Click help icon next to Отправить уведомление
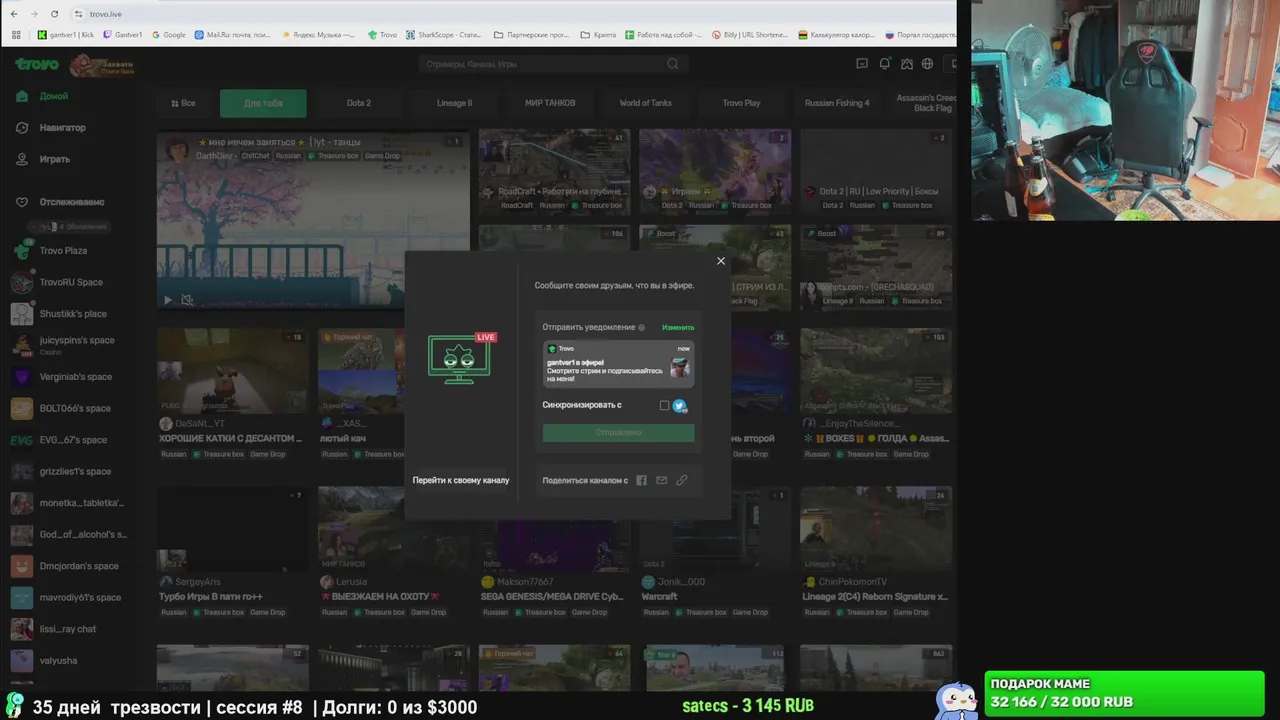 coord(641,327)
